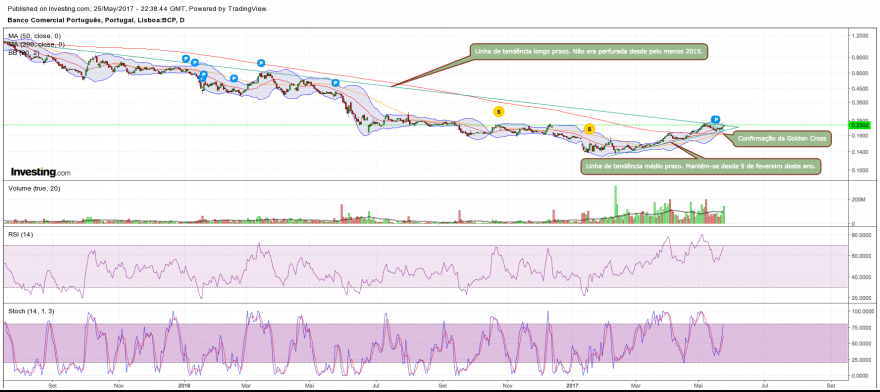The width and height of the screenshot is (880, 392).
Task: Click the yellow S marker near November
Action: coord(498,111)
